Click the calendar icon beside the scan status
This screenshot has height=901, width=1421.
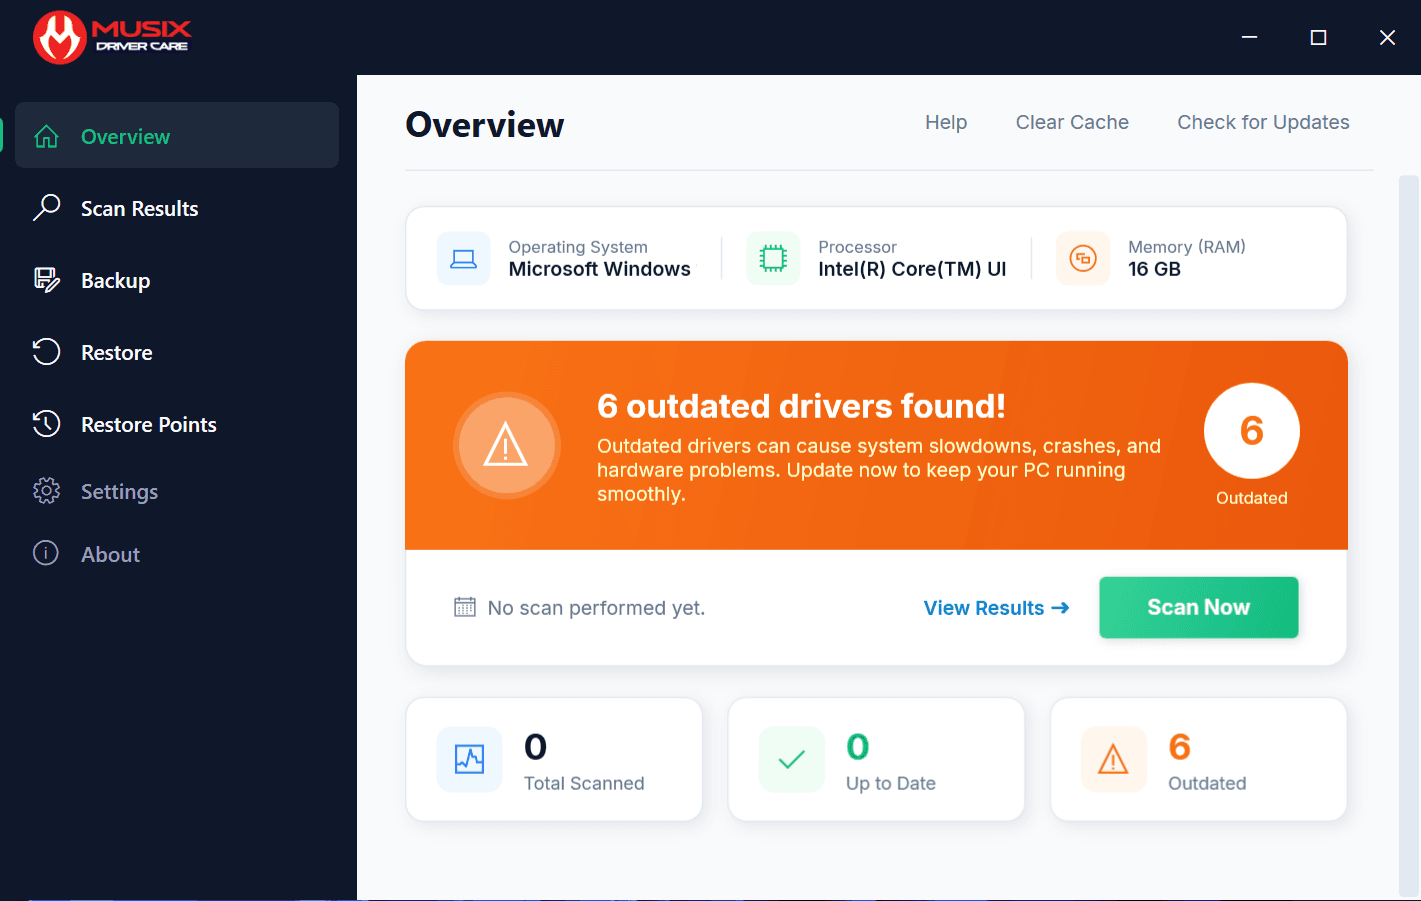pos(464,607)
